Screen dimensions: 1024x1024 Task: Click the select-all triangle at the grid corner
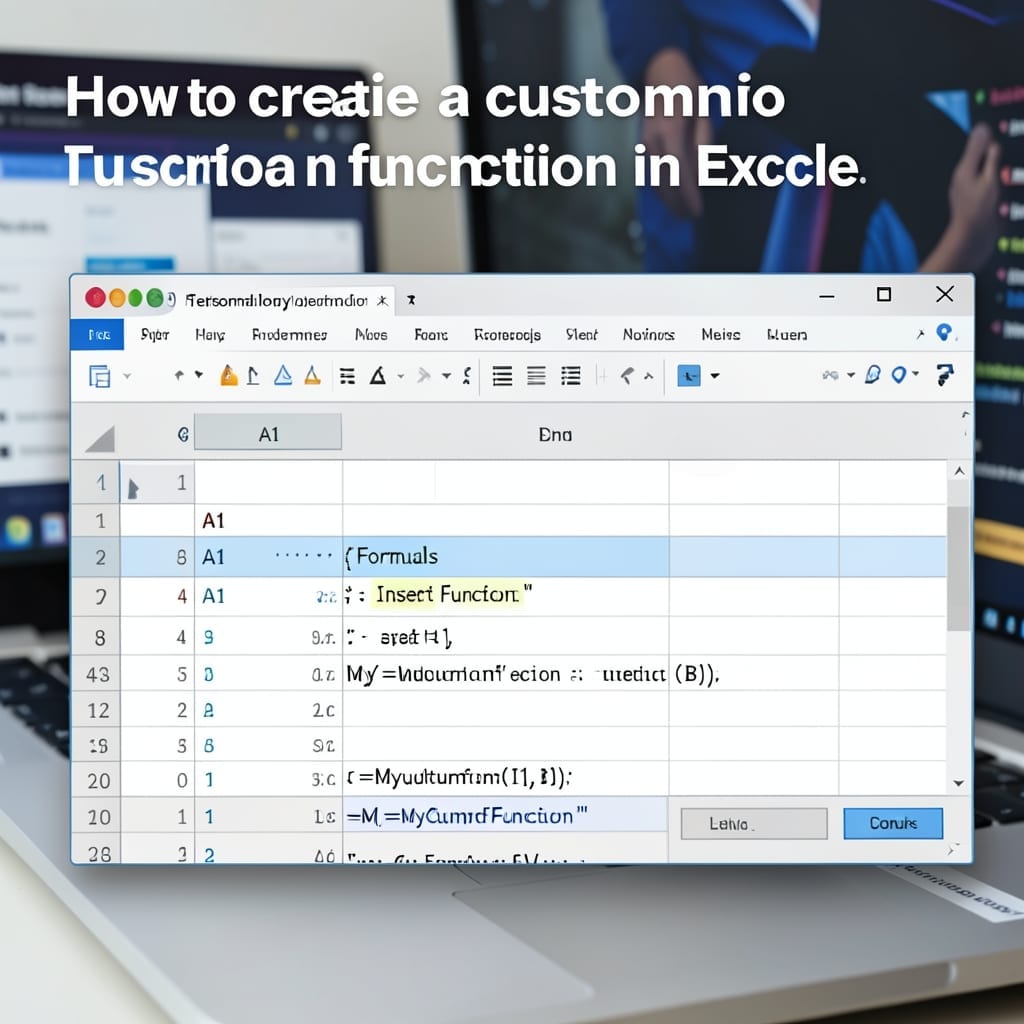tap(101, 439)
